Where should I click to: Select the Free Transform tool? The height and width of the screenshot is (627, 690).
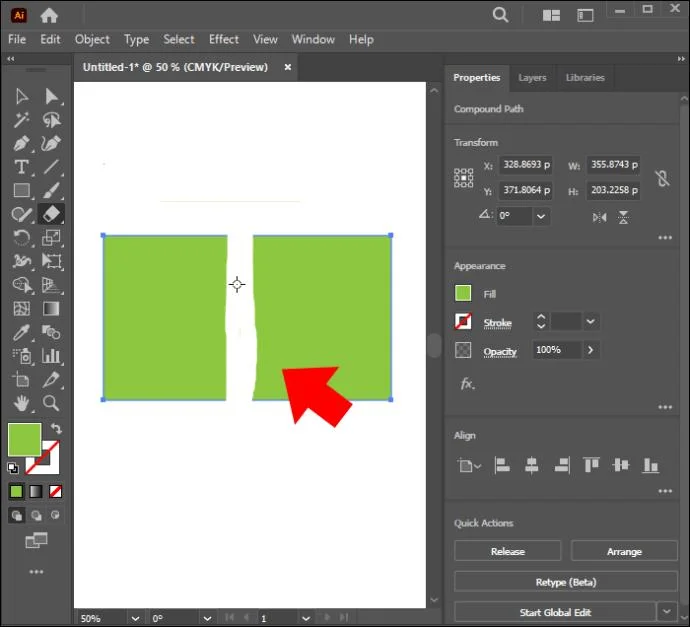pyautogui.click(x=51, y=261)
